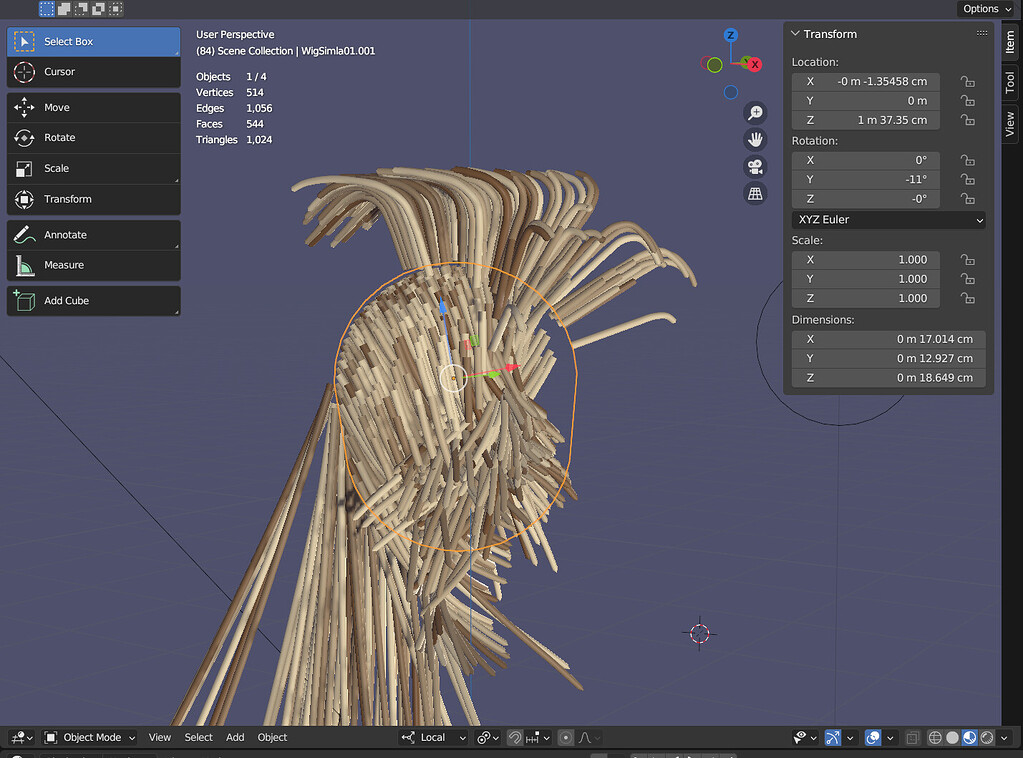
Task: Choose the Annotate tool
Action: coord(93,235)
